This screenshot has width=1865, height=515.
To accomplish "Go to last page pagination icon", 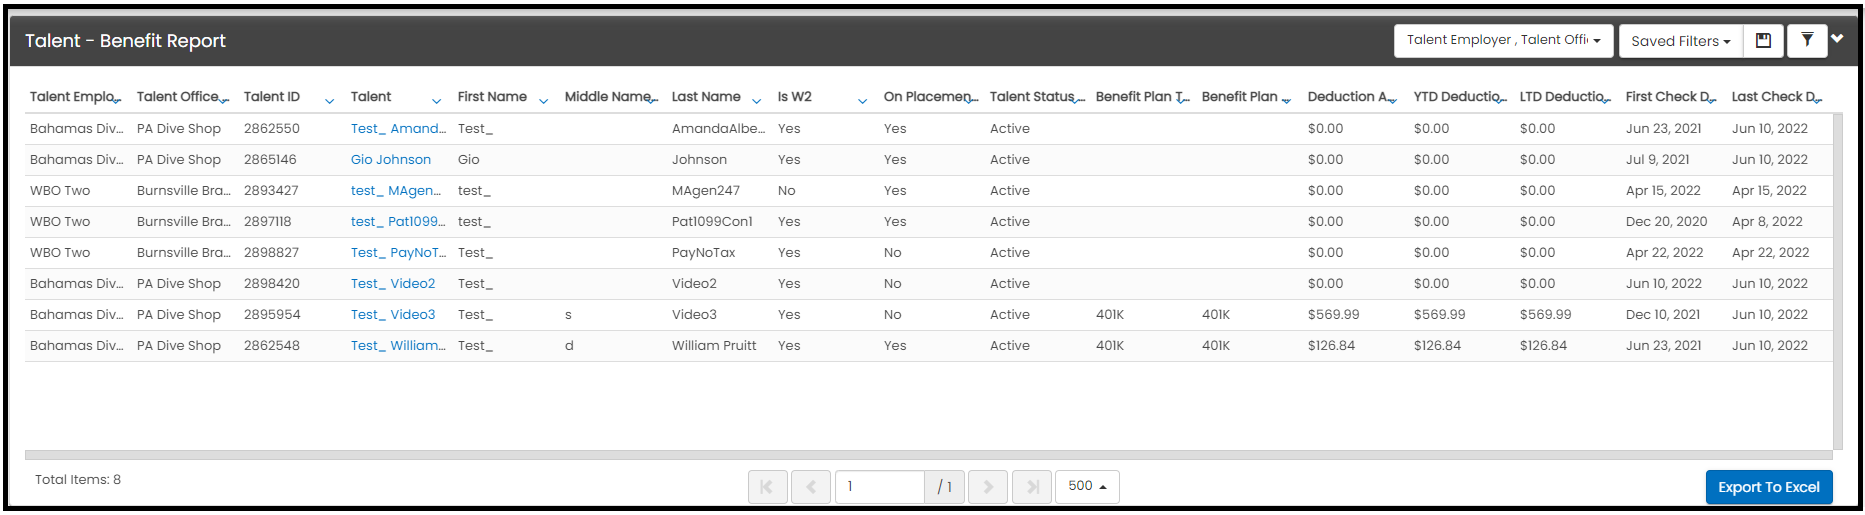I will (x=1032, y=487).
